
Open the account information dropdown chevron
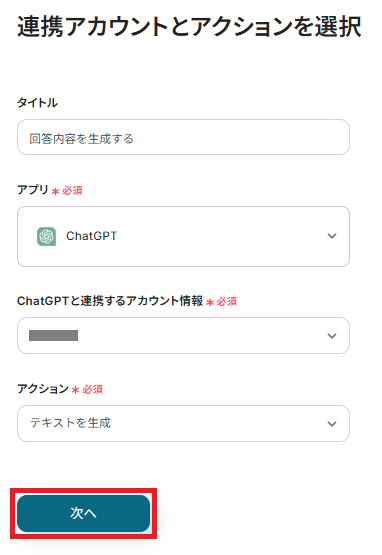[x=332, y=336]
